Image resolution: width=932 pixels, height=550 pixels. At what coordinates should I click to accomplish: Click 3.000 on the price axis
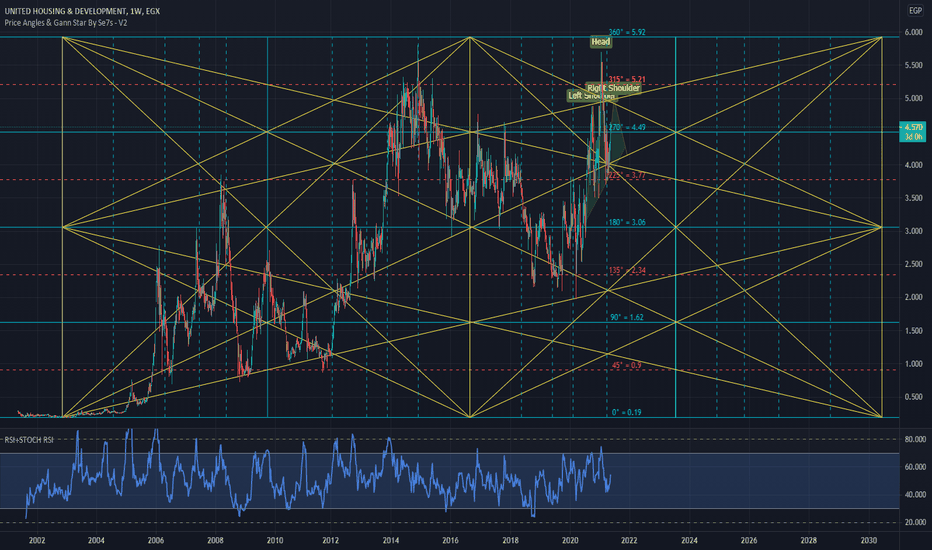914,231
